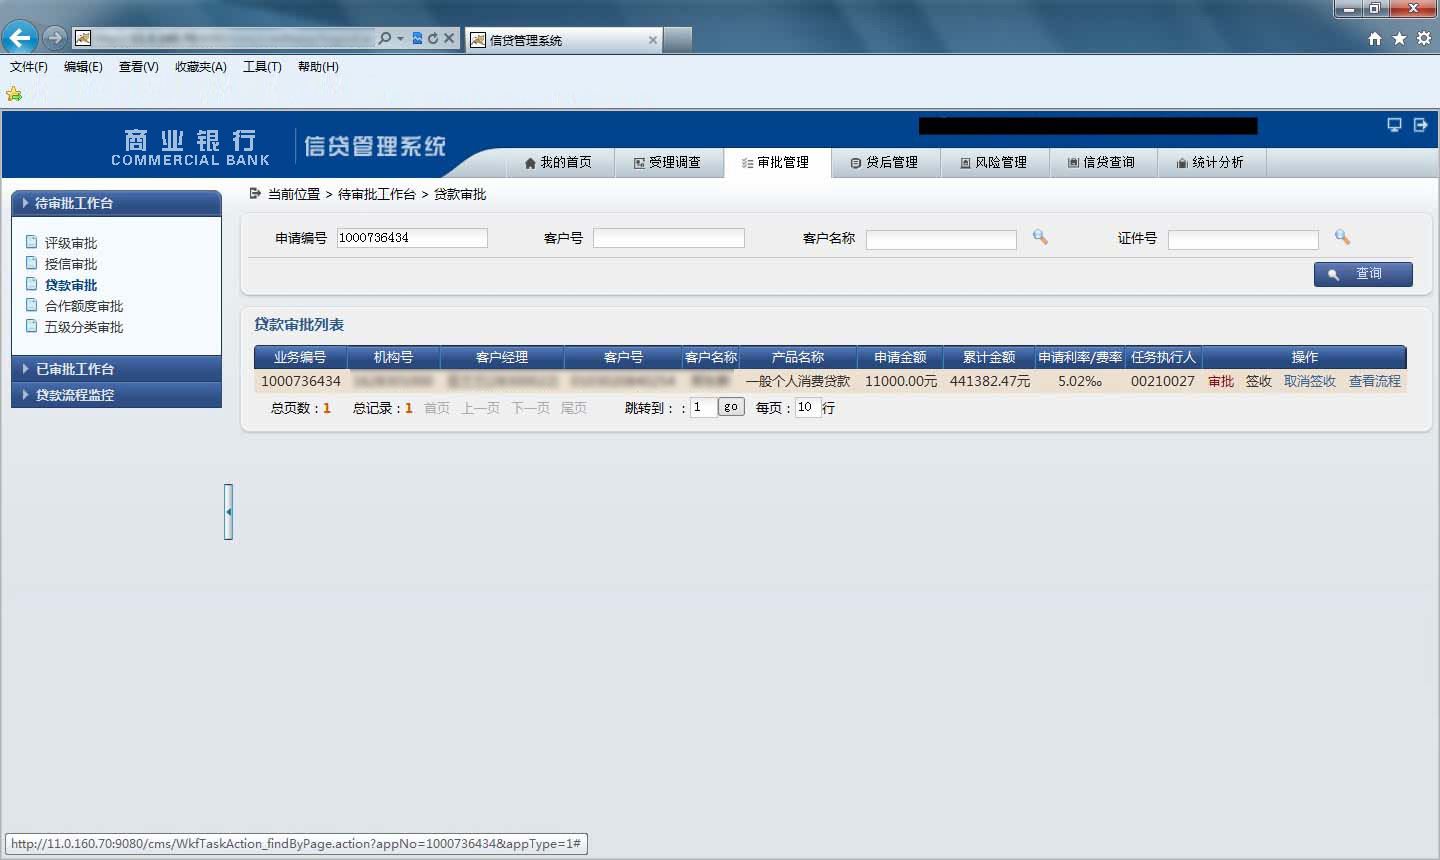
Task: Open the address bar dropdown arrow
Action: pos(401,38)
